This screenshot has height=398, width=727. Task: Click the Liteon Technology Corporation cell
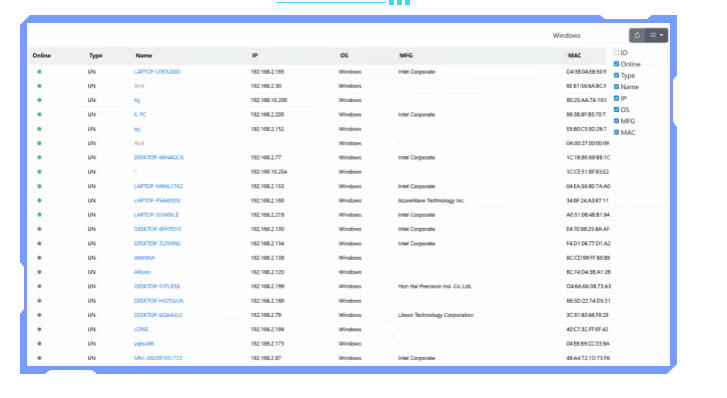click(436, 315)
